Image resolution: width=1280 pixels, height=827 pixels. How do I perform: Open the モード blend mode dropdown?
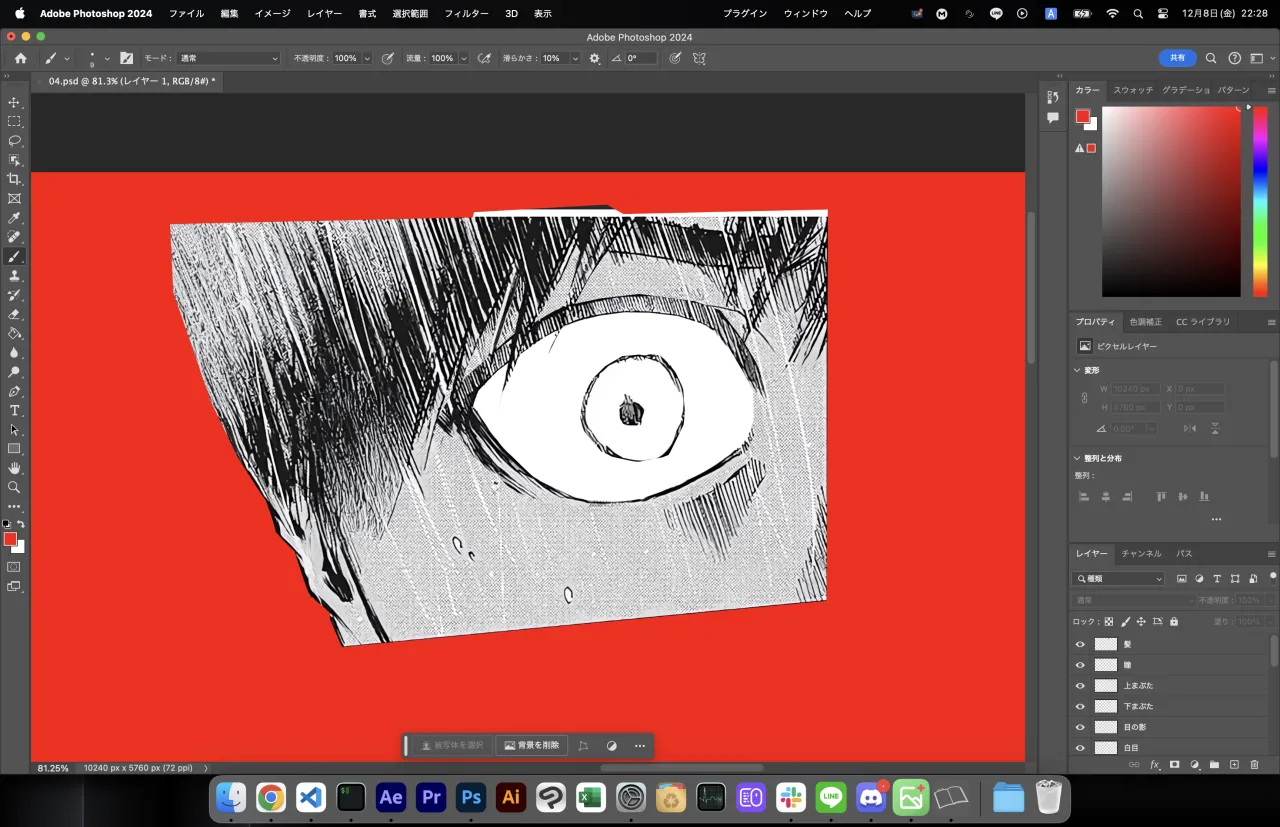pyautogui.click(x=228, y=59)
